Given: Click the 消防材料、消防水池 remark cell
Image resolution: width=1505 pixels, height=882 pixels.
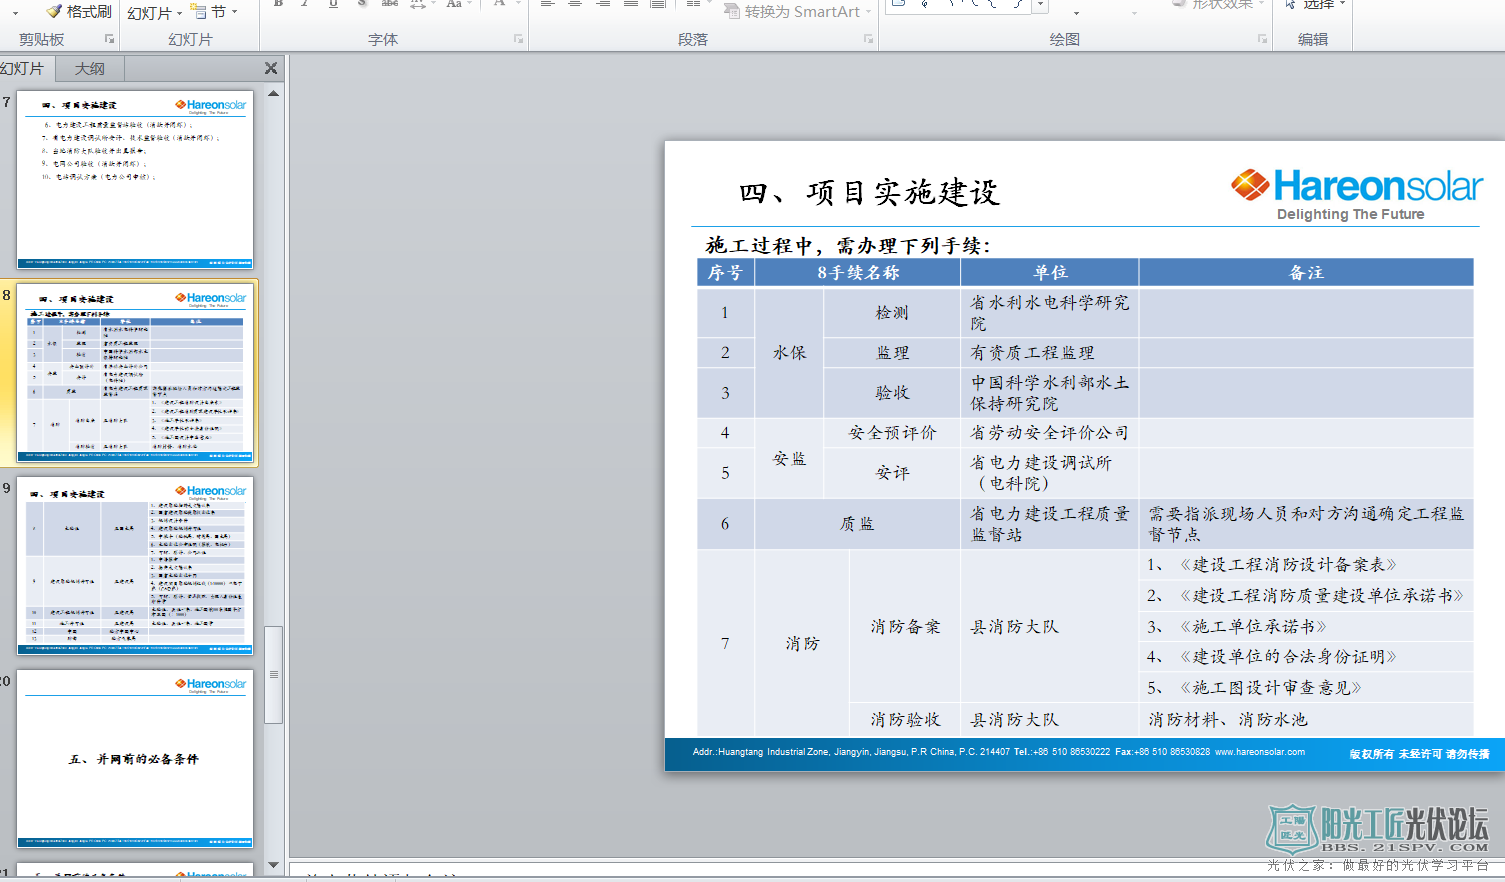Looking at the screenshot, I should (x=1306, y=720).
